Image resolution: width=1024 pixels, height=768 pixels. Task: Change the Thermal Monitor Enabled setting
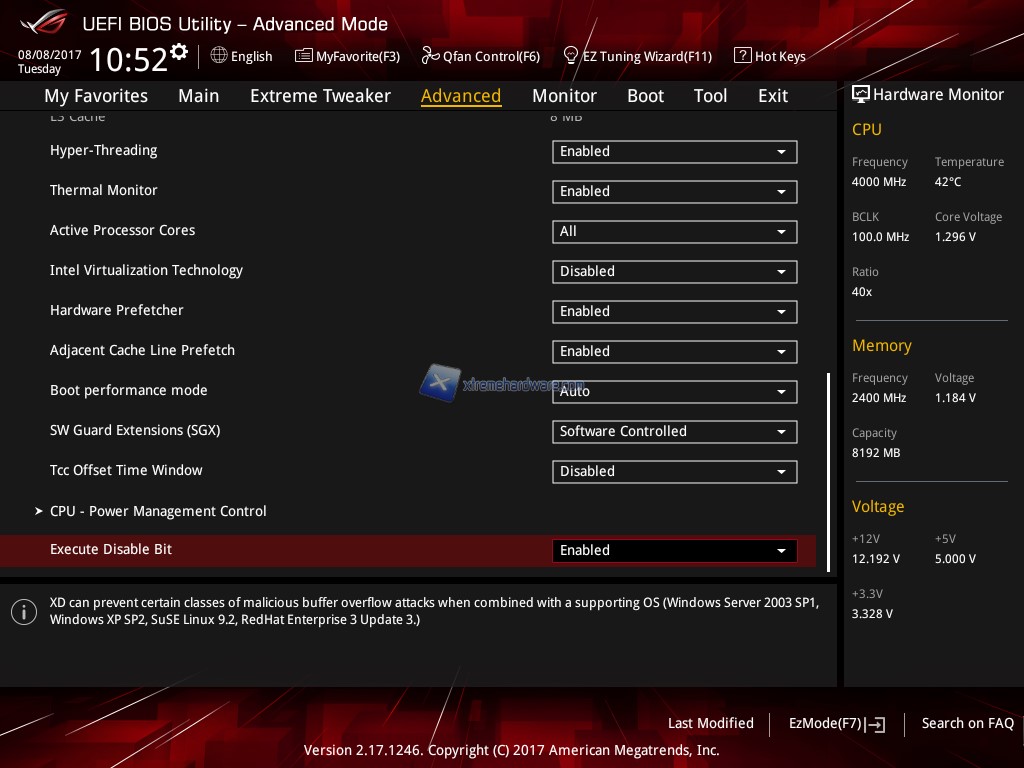click(x=674, y=192)
